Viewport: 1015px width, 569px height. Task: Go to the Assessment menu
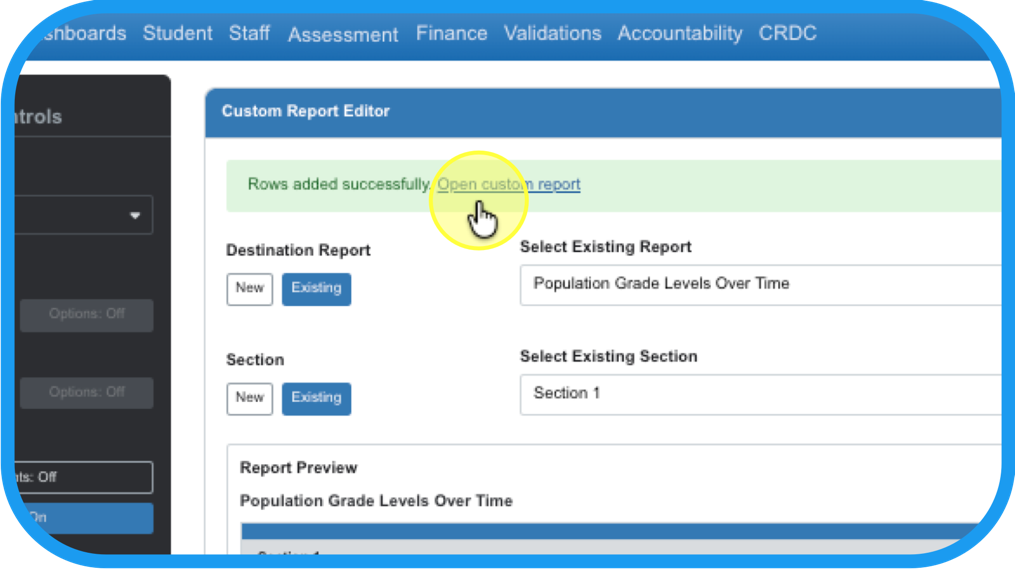[x=343, y=34]
